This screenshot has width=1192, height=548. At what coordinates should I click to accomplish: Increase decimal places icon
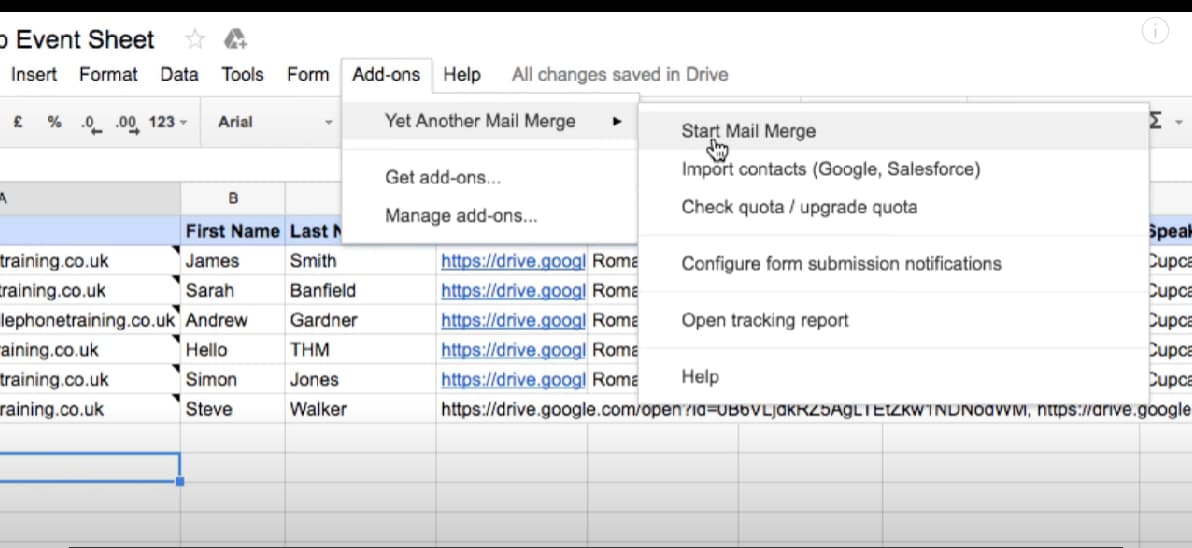[x=127, y=123]
